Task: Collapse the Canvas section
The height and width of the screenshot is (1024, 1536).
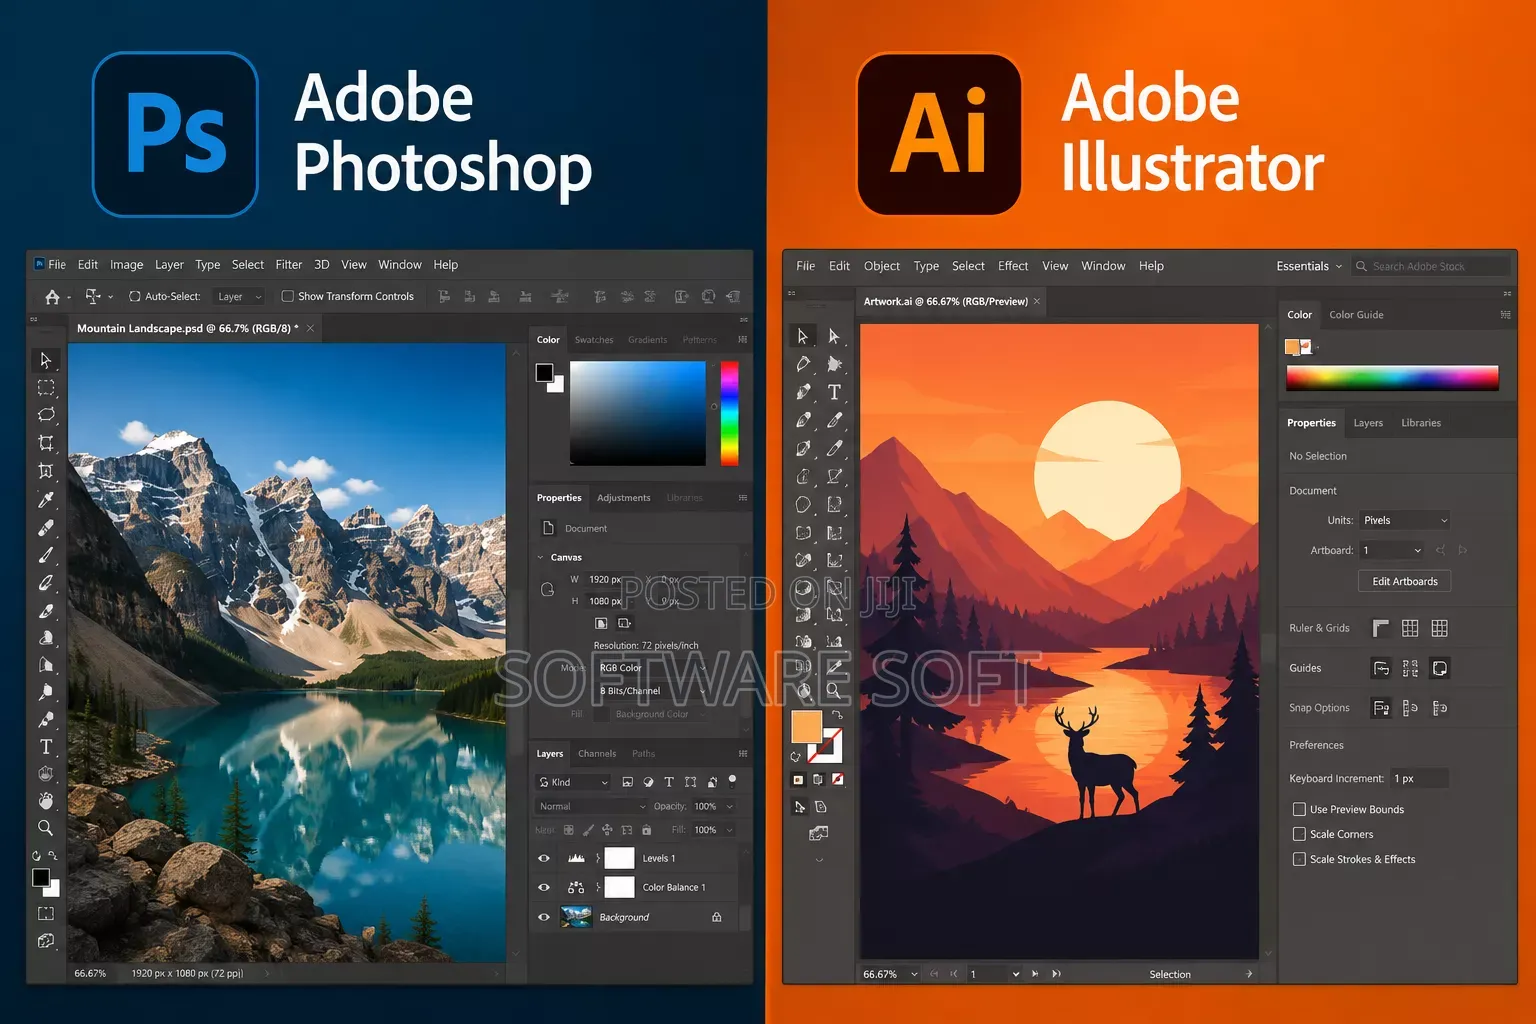Action: (541, 557)
